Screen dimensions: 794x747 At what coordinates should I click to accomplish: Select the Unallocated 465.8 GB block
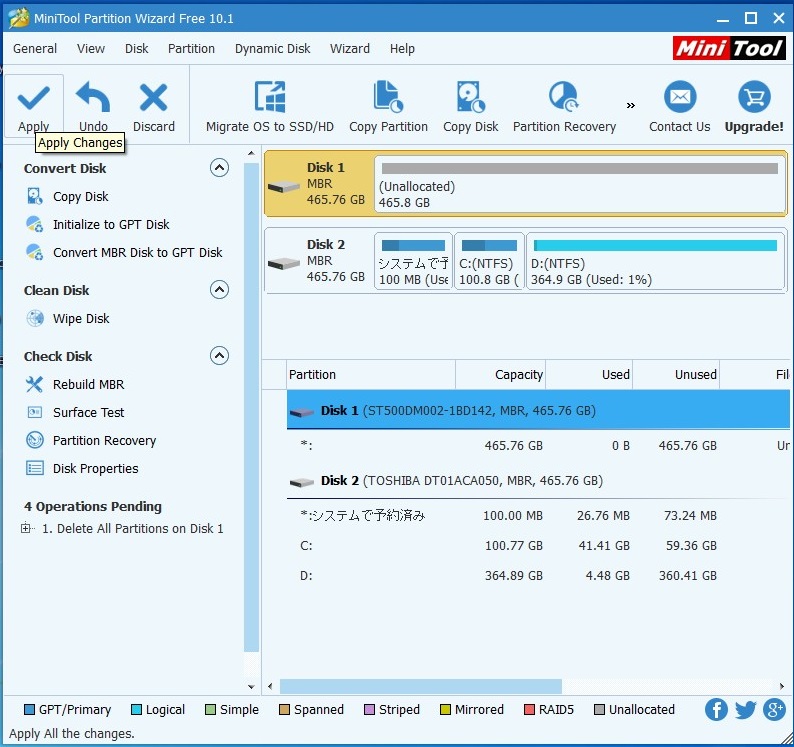click(x=580, y=184)
